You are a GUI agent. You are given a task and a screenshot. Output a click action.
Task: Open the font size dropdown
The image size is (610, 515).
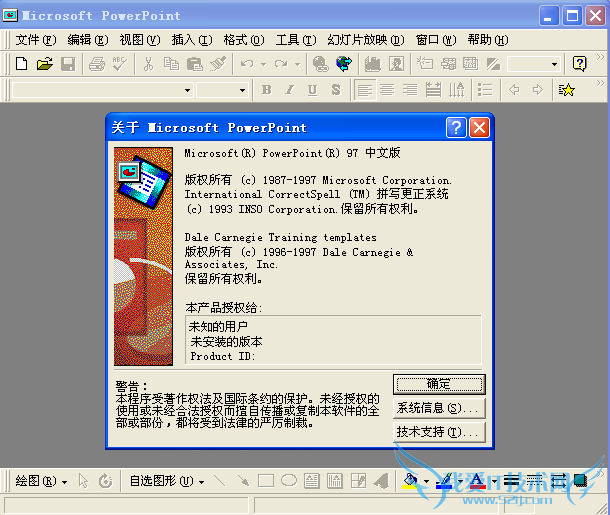point(242,90)
